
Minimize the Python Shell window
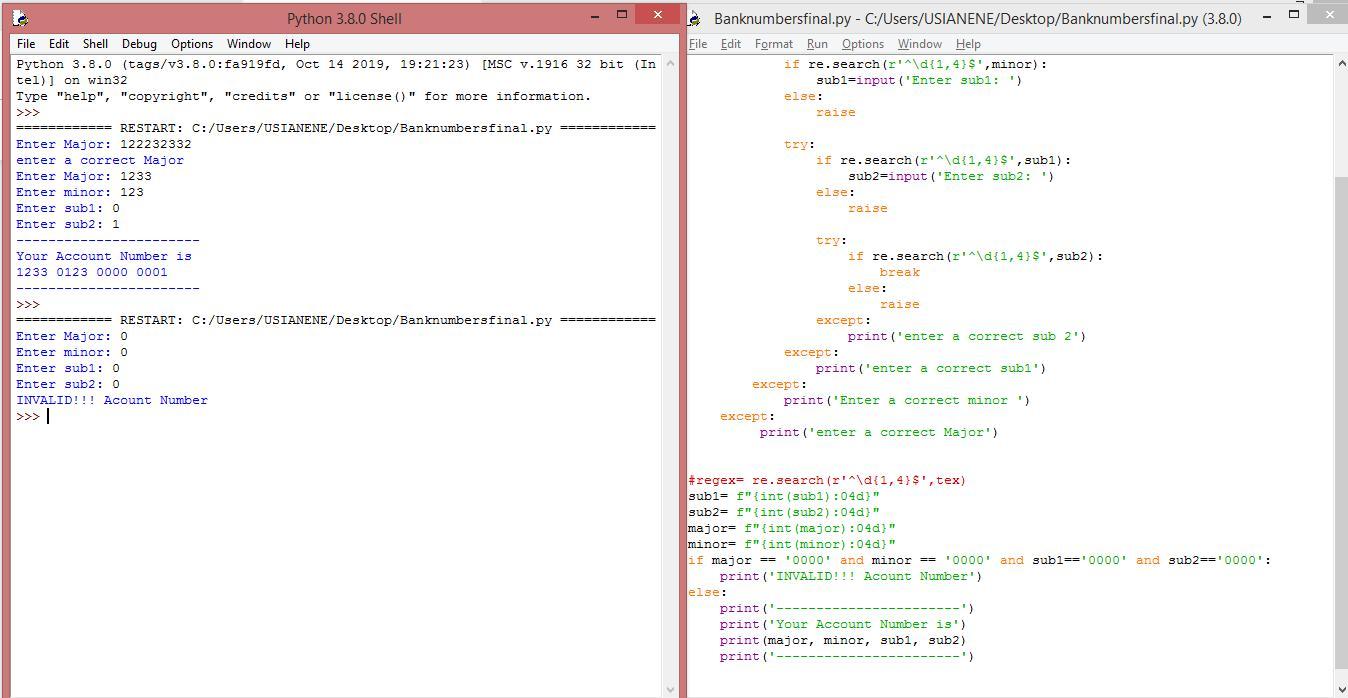click(x=595, y=16)
